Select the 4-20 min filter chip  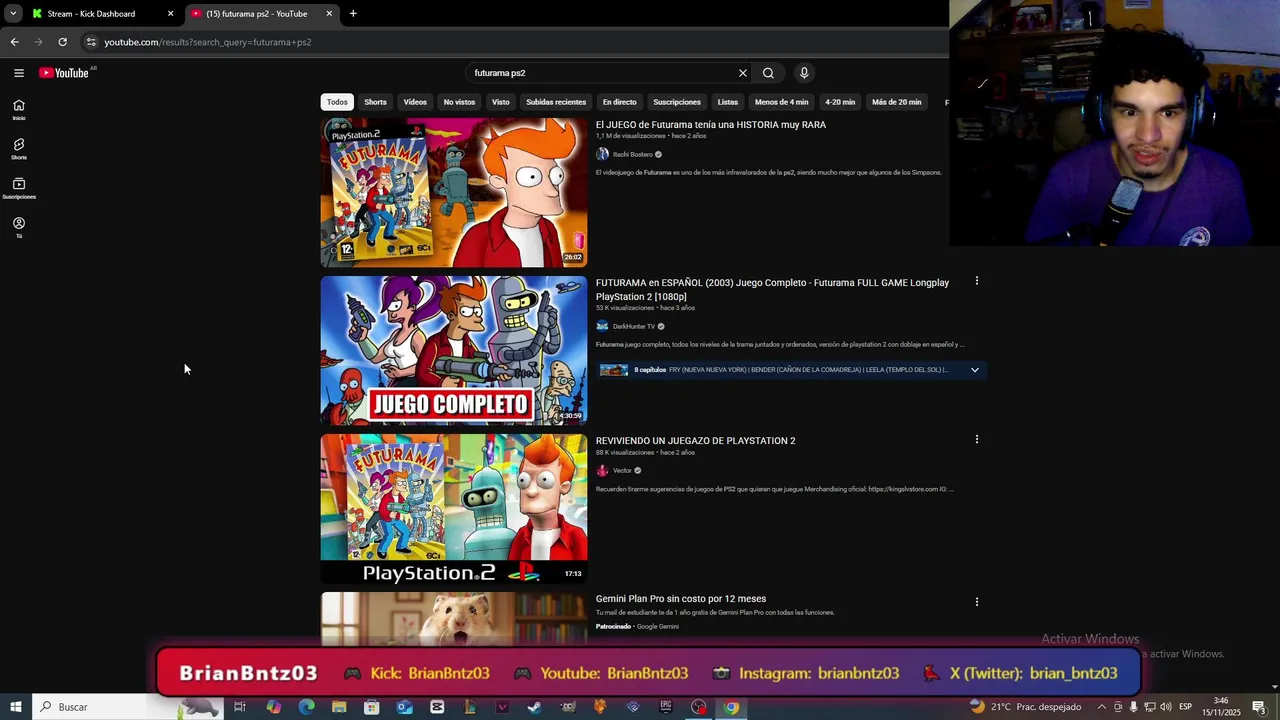pos(840,102)
